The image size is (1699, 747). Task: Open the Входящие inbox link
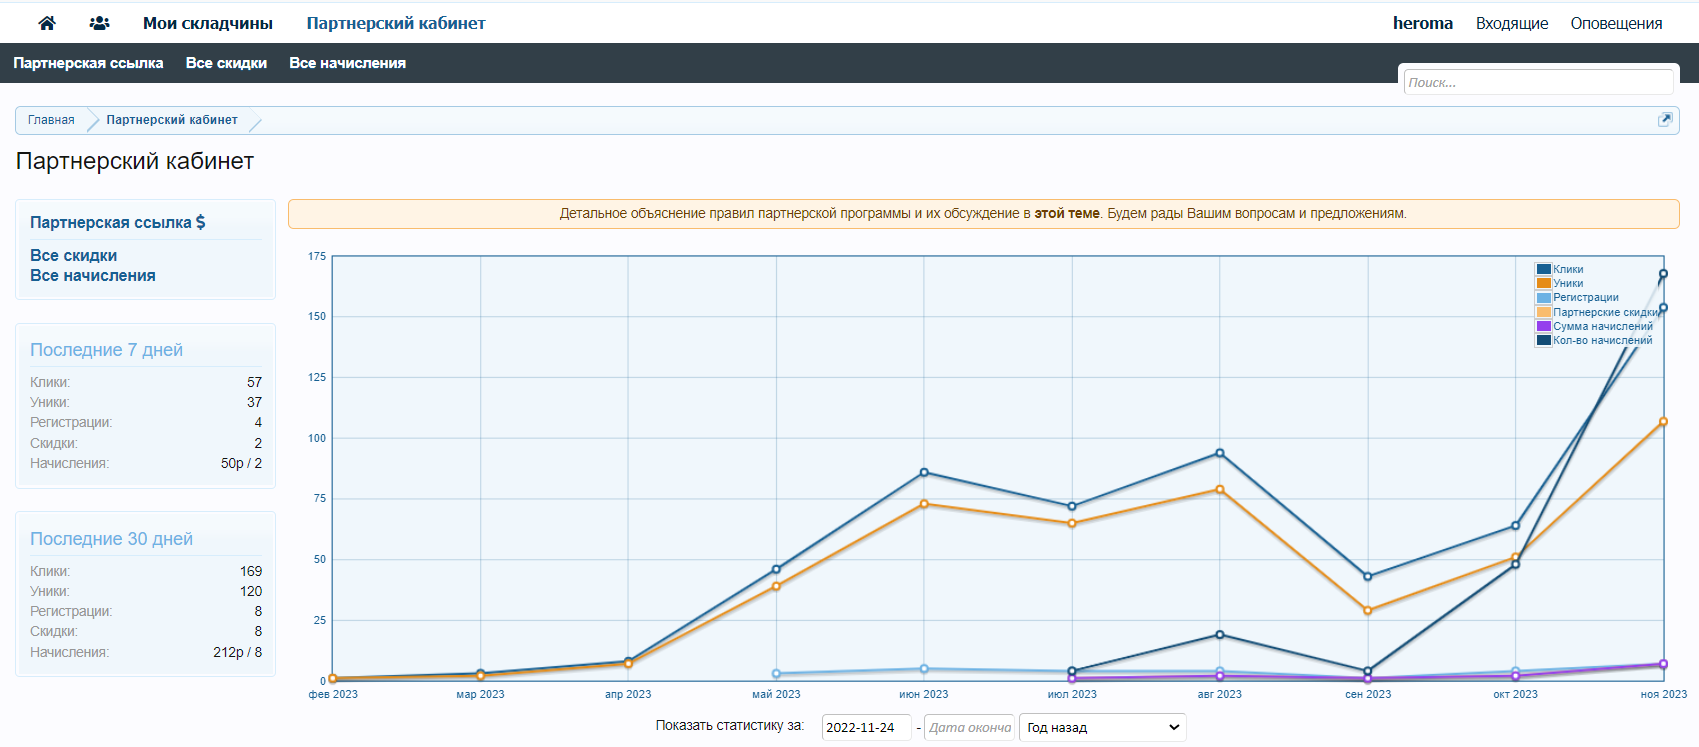1511,23
